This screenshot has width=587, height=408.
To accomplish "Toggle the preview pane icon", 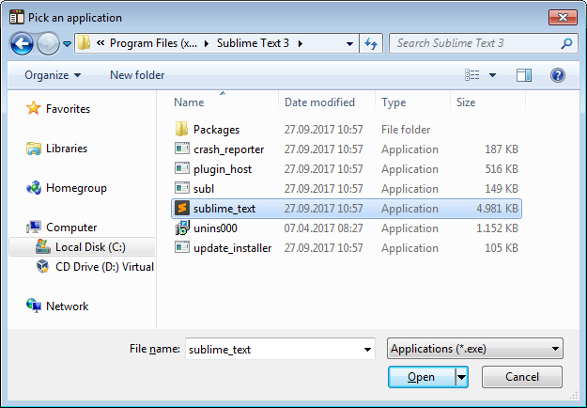I will (524, 75).
